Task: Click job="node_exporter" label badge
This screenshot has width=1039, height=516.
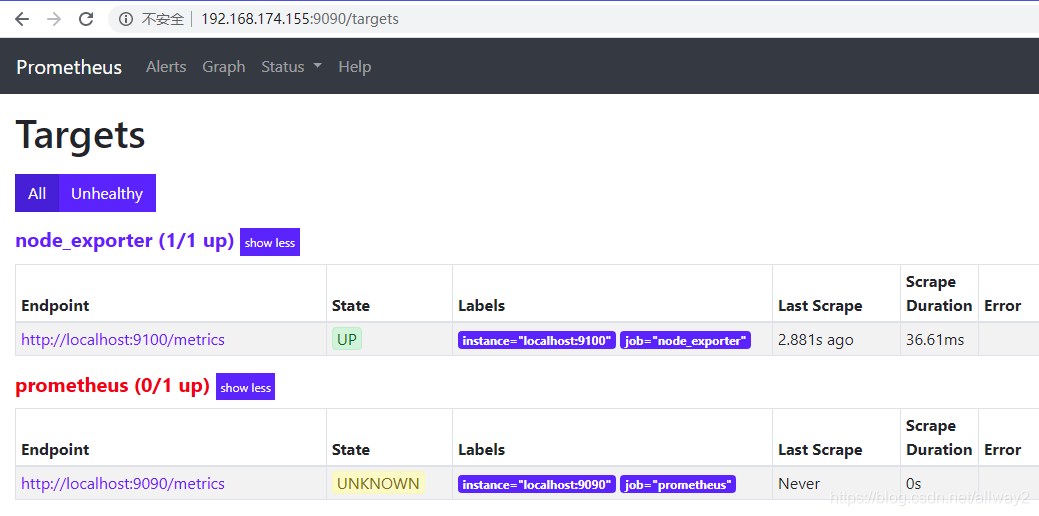Action: tap(685, 340)
